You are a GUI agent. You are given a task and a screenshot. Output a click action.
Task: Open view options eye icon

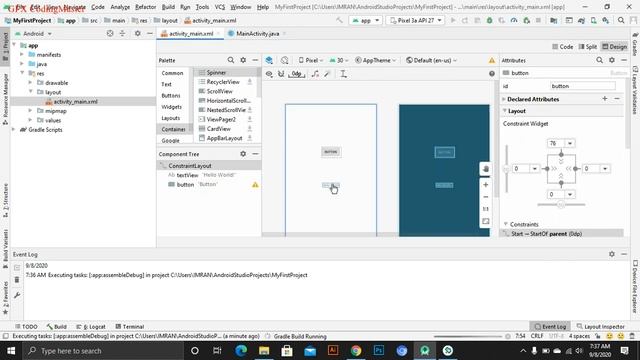pos(269,74)
